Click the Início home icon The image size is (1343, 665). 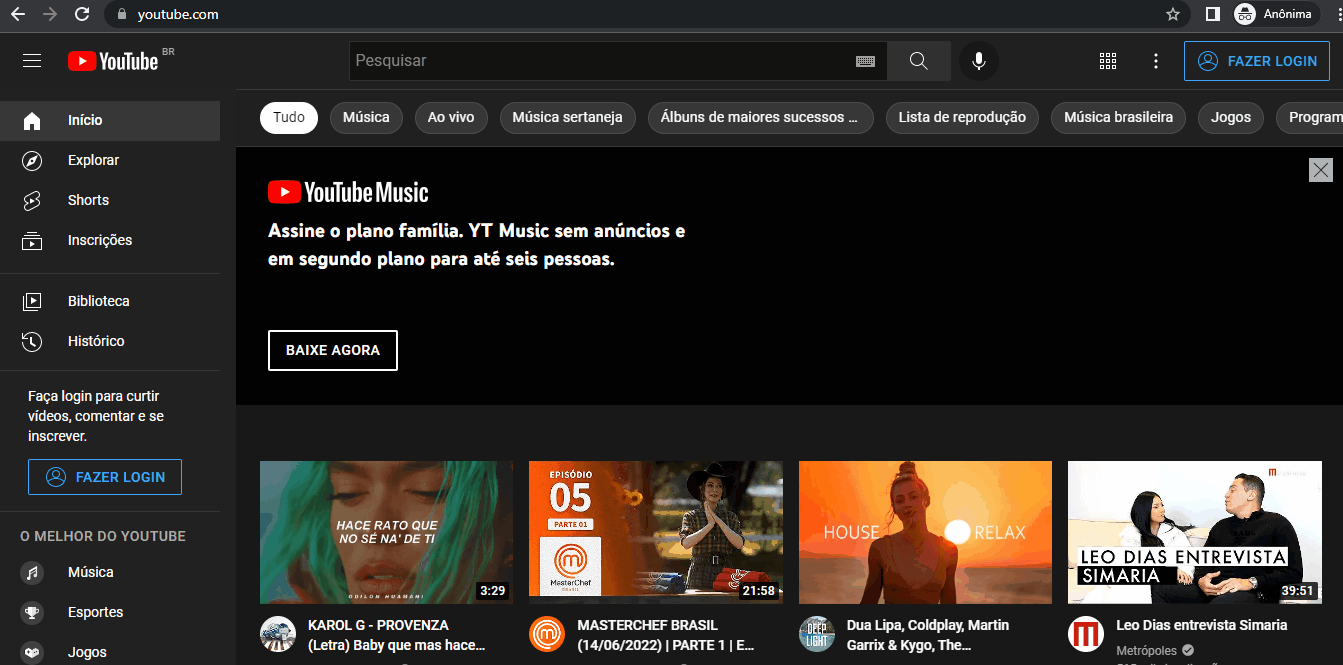(32, 120)
